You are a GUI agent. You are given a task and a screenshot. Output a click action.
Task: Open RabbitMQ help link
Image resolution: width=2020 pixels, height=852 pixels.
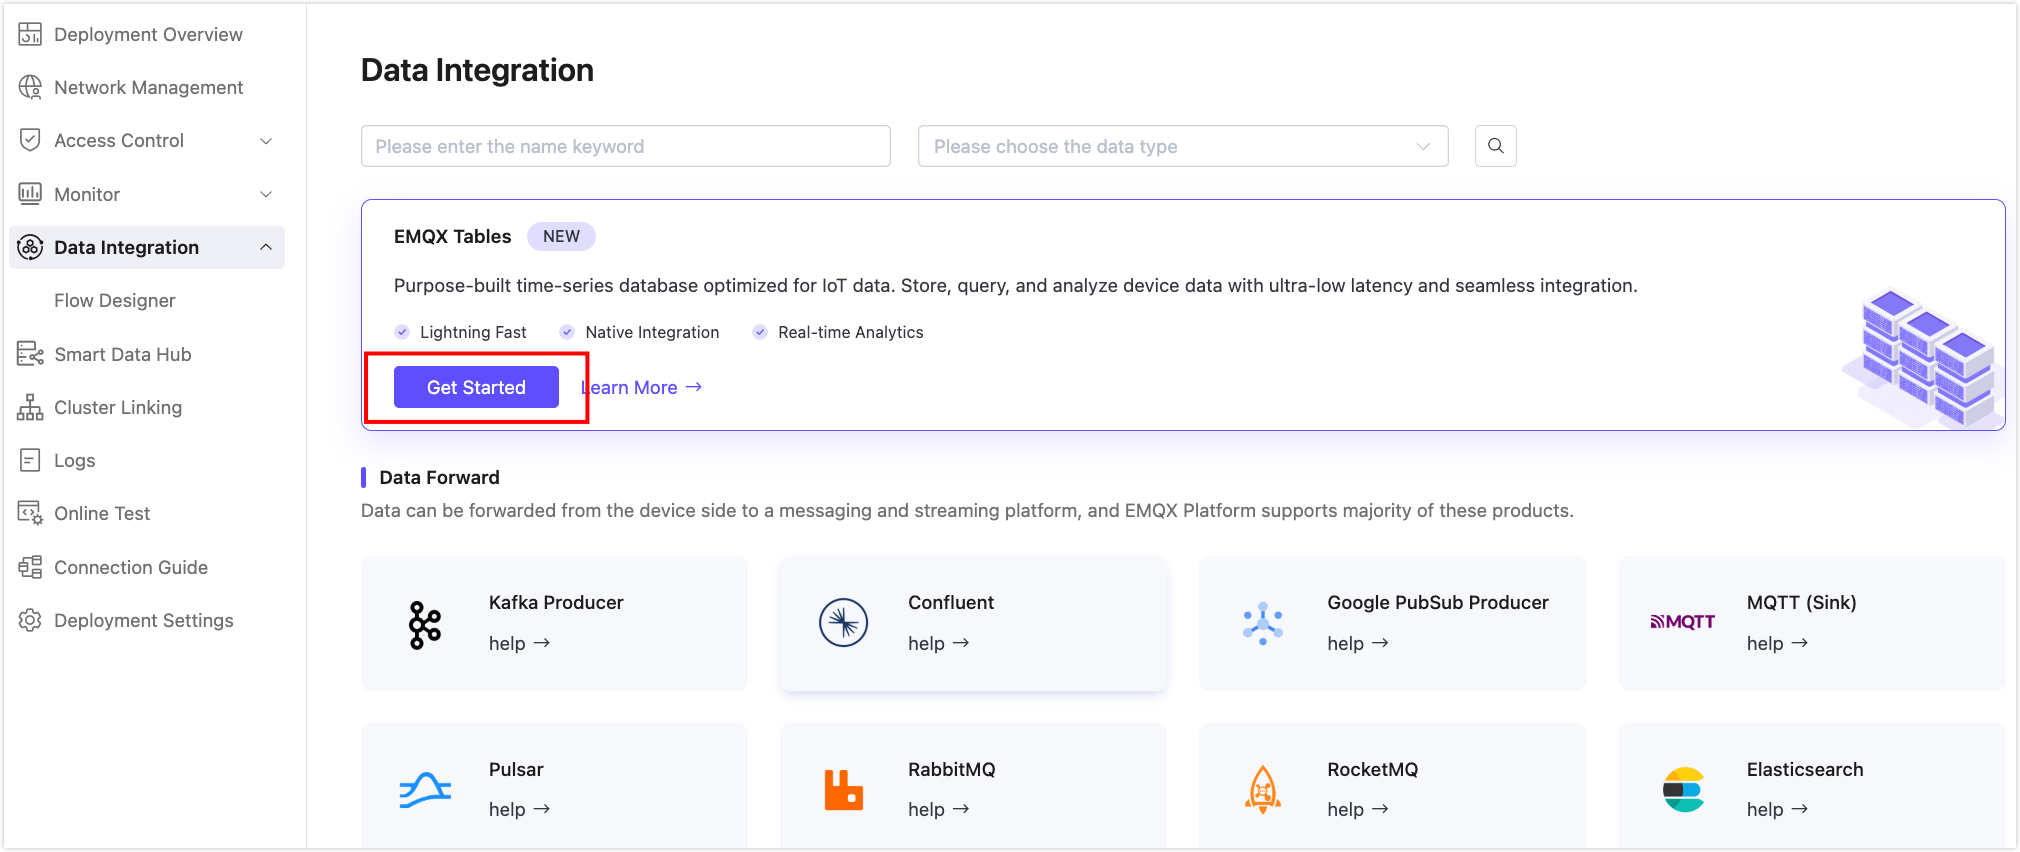click(x=939, y=809)
